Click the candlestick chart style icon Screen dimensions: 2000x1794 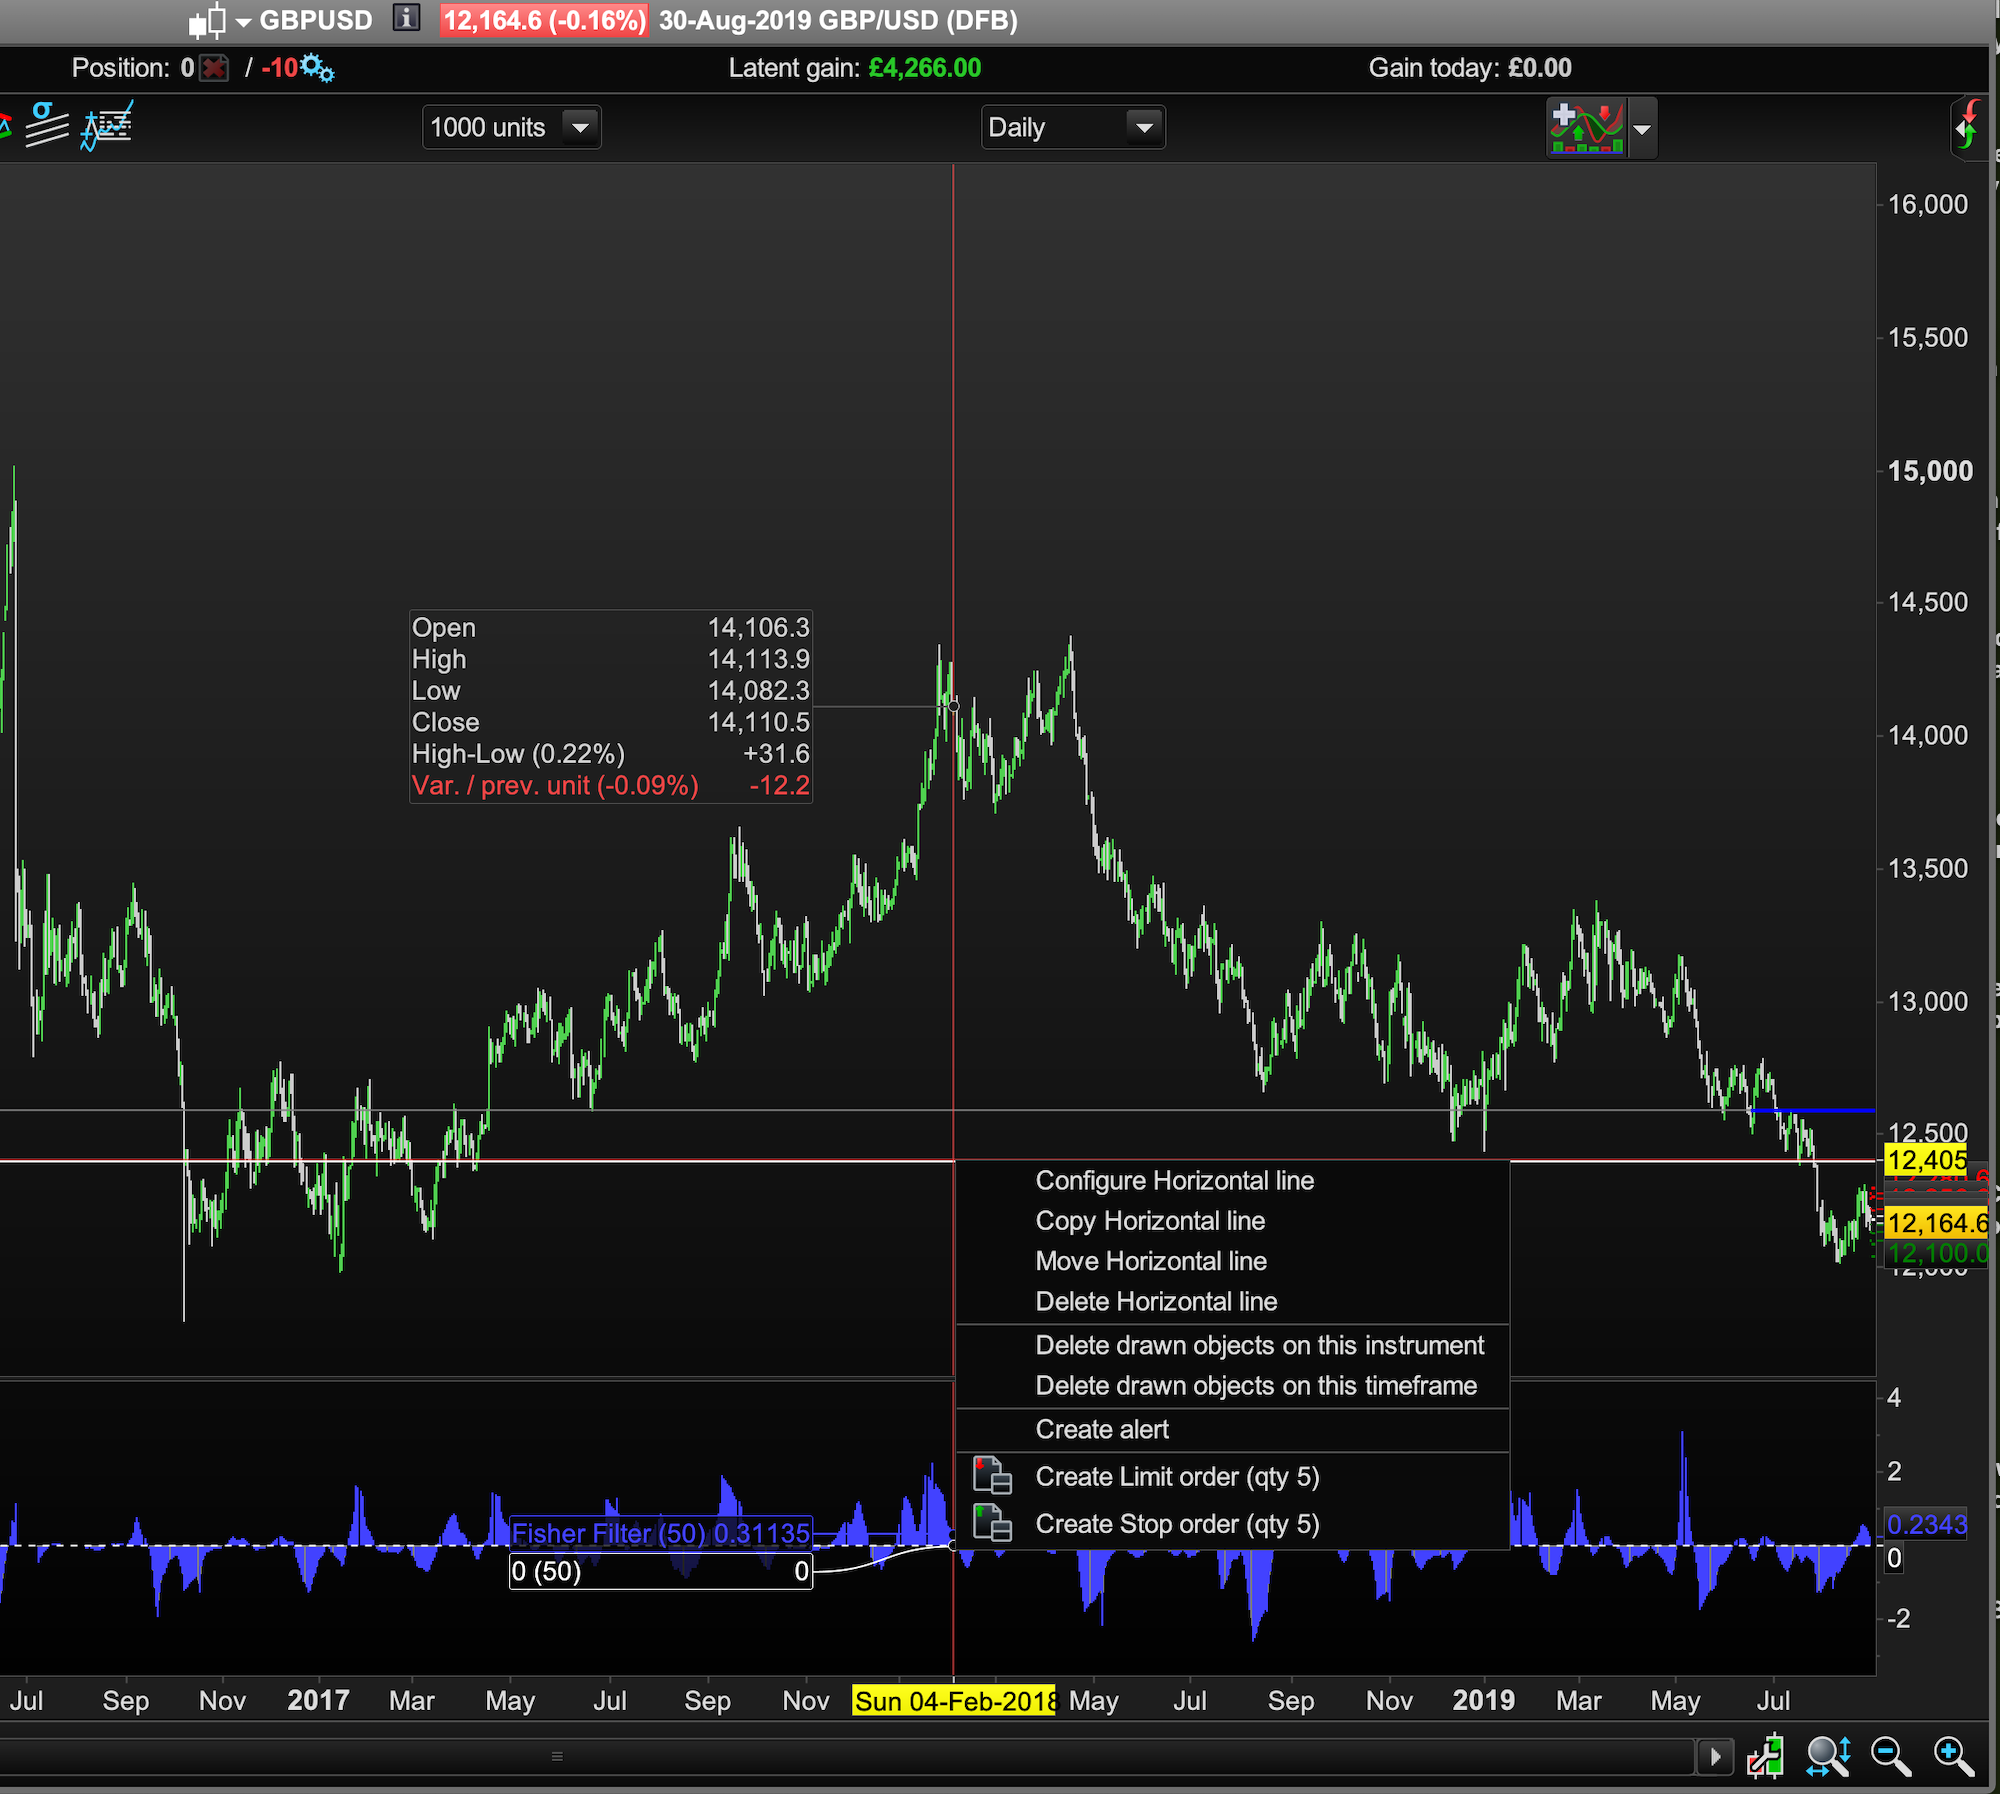[x=207, y=21]
